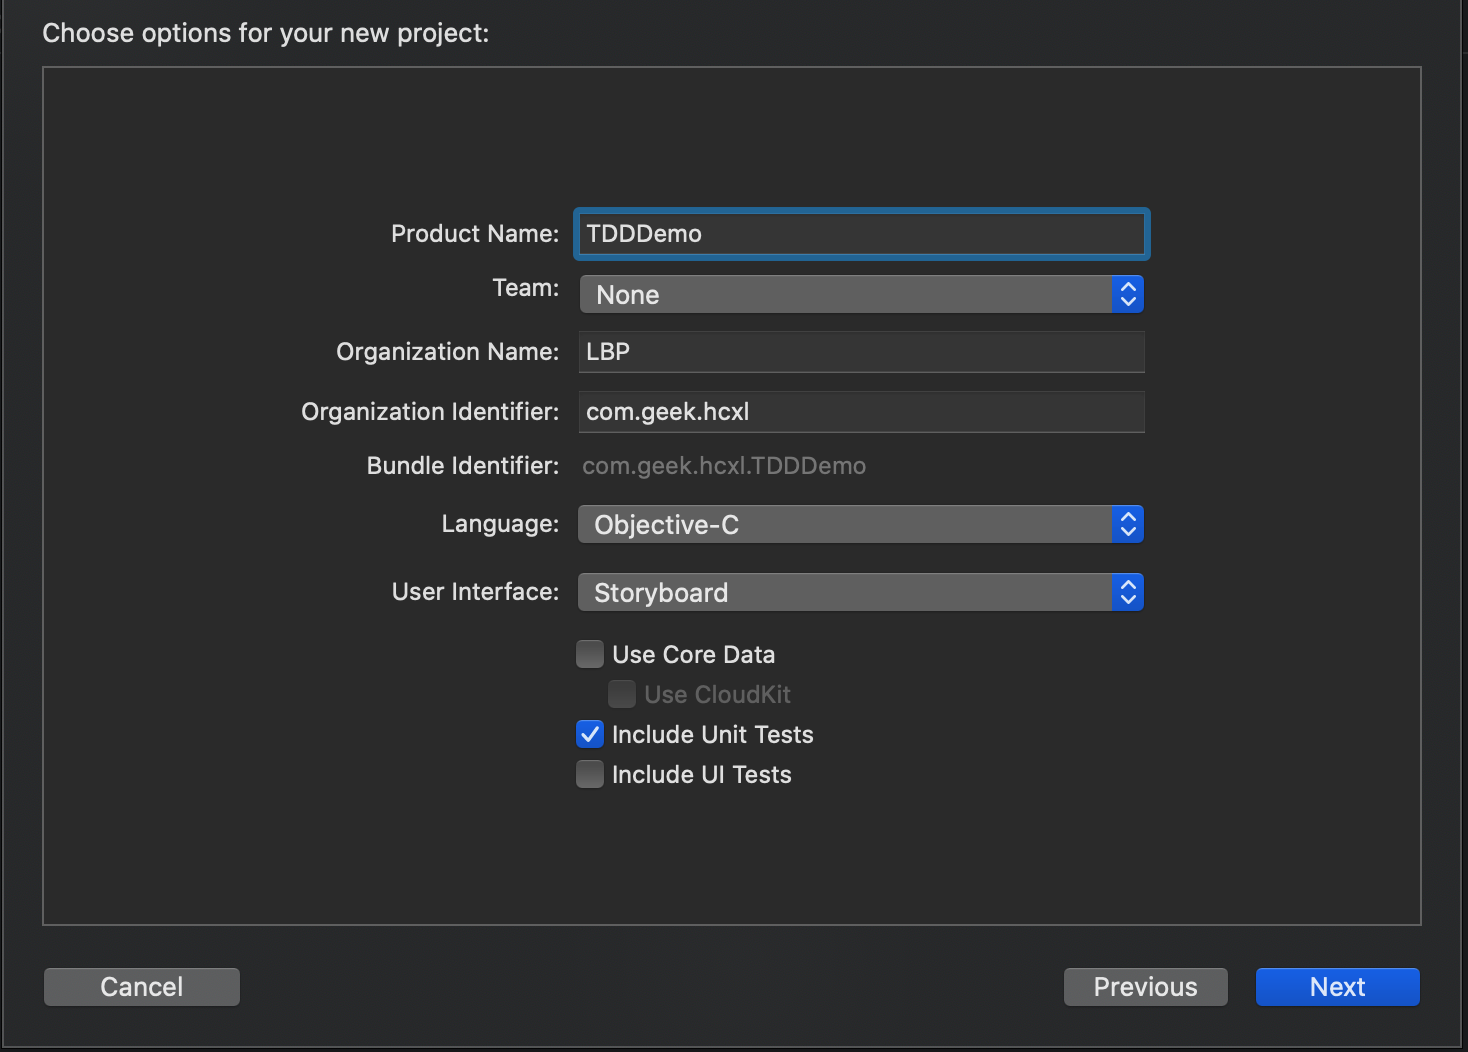Open the Language dropdown showing Objective-C
1468x1052 pixels.
tap(845, 524)
